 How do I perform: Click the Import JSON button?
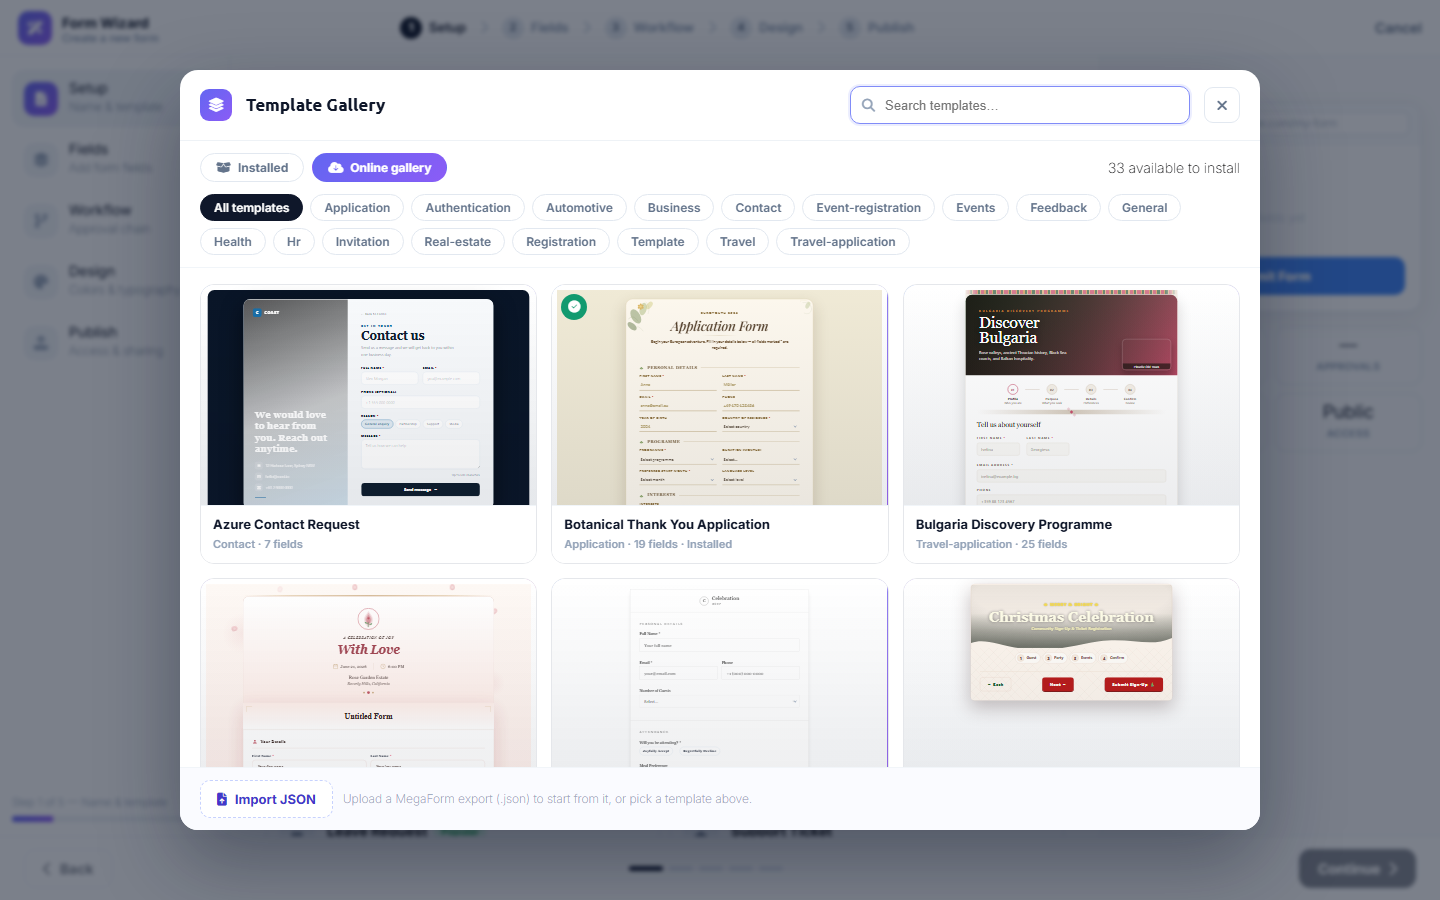pos(266,799)
